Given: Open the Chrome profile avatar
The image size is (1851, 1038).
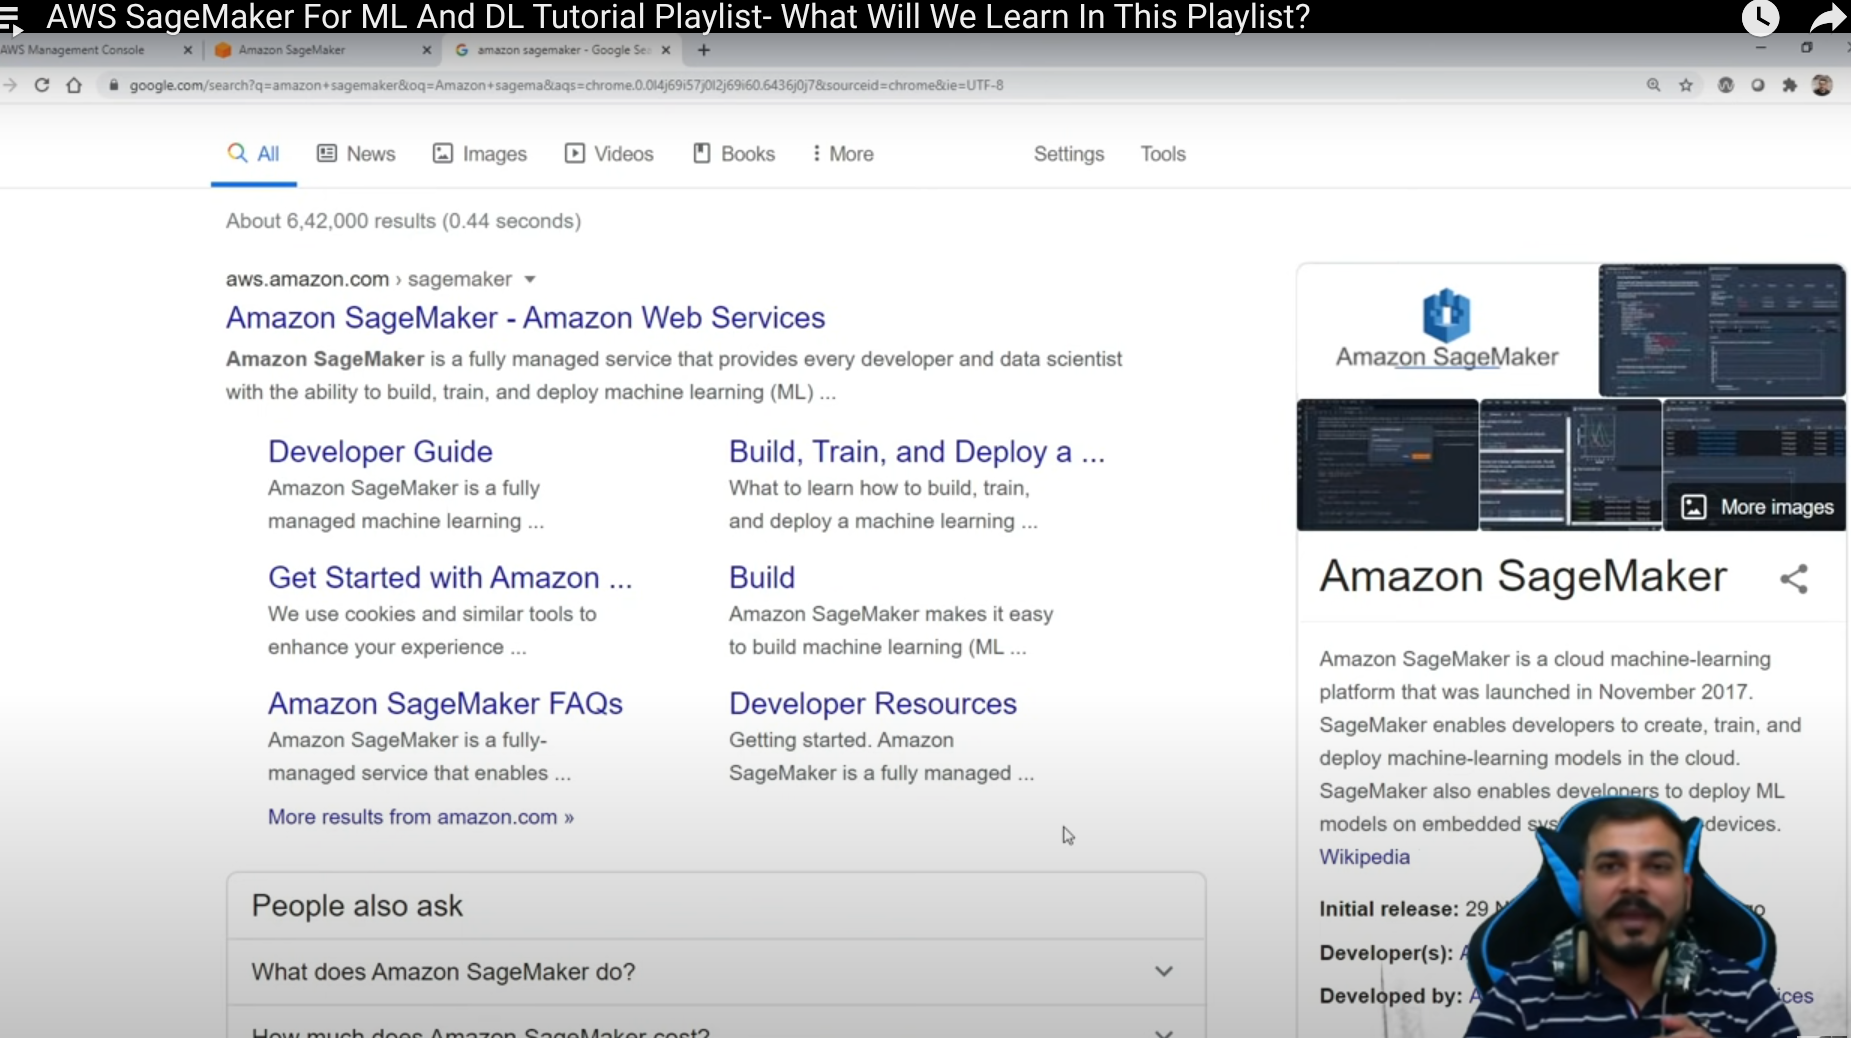Looking at the screenshot, I should click(1822, 85).
